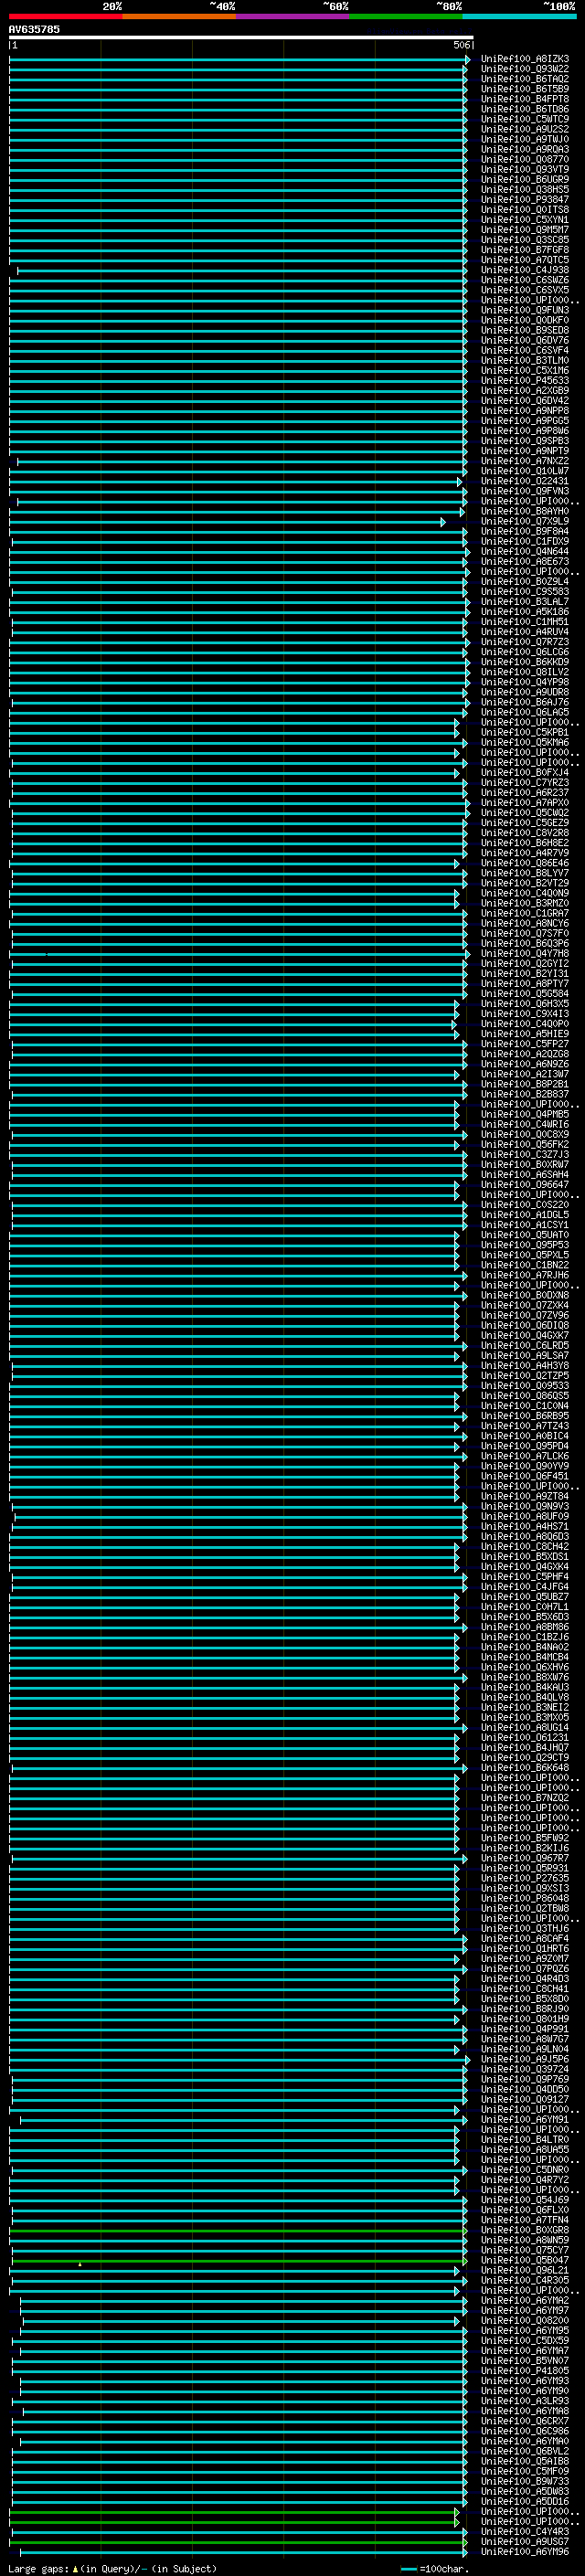
Task: Select the UniRef100_C5GEZ9 entry
Action: tap(525, 823)
